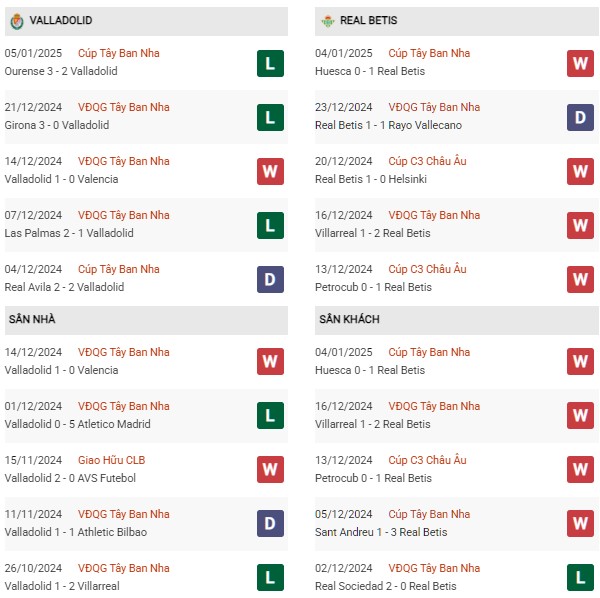
Task: Open the Girona 3-0 Valladolid match result
Action: pos(57,125)
